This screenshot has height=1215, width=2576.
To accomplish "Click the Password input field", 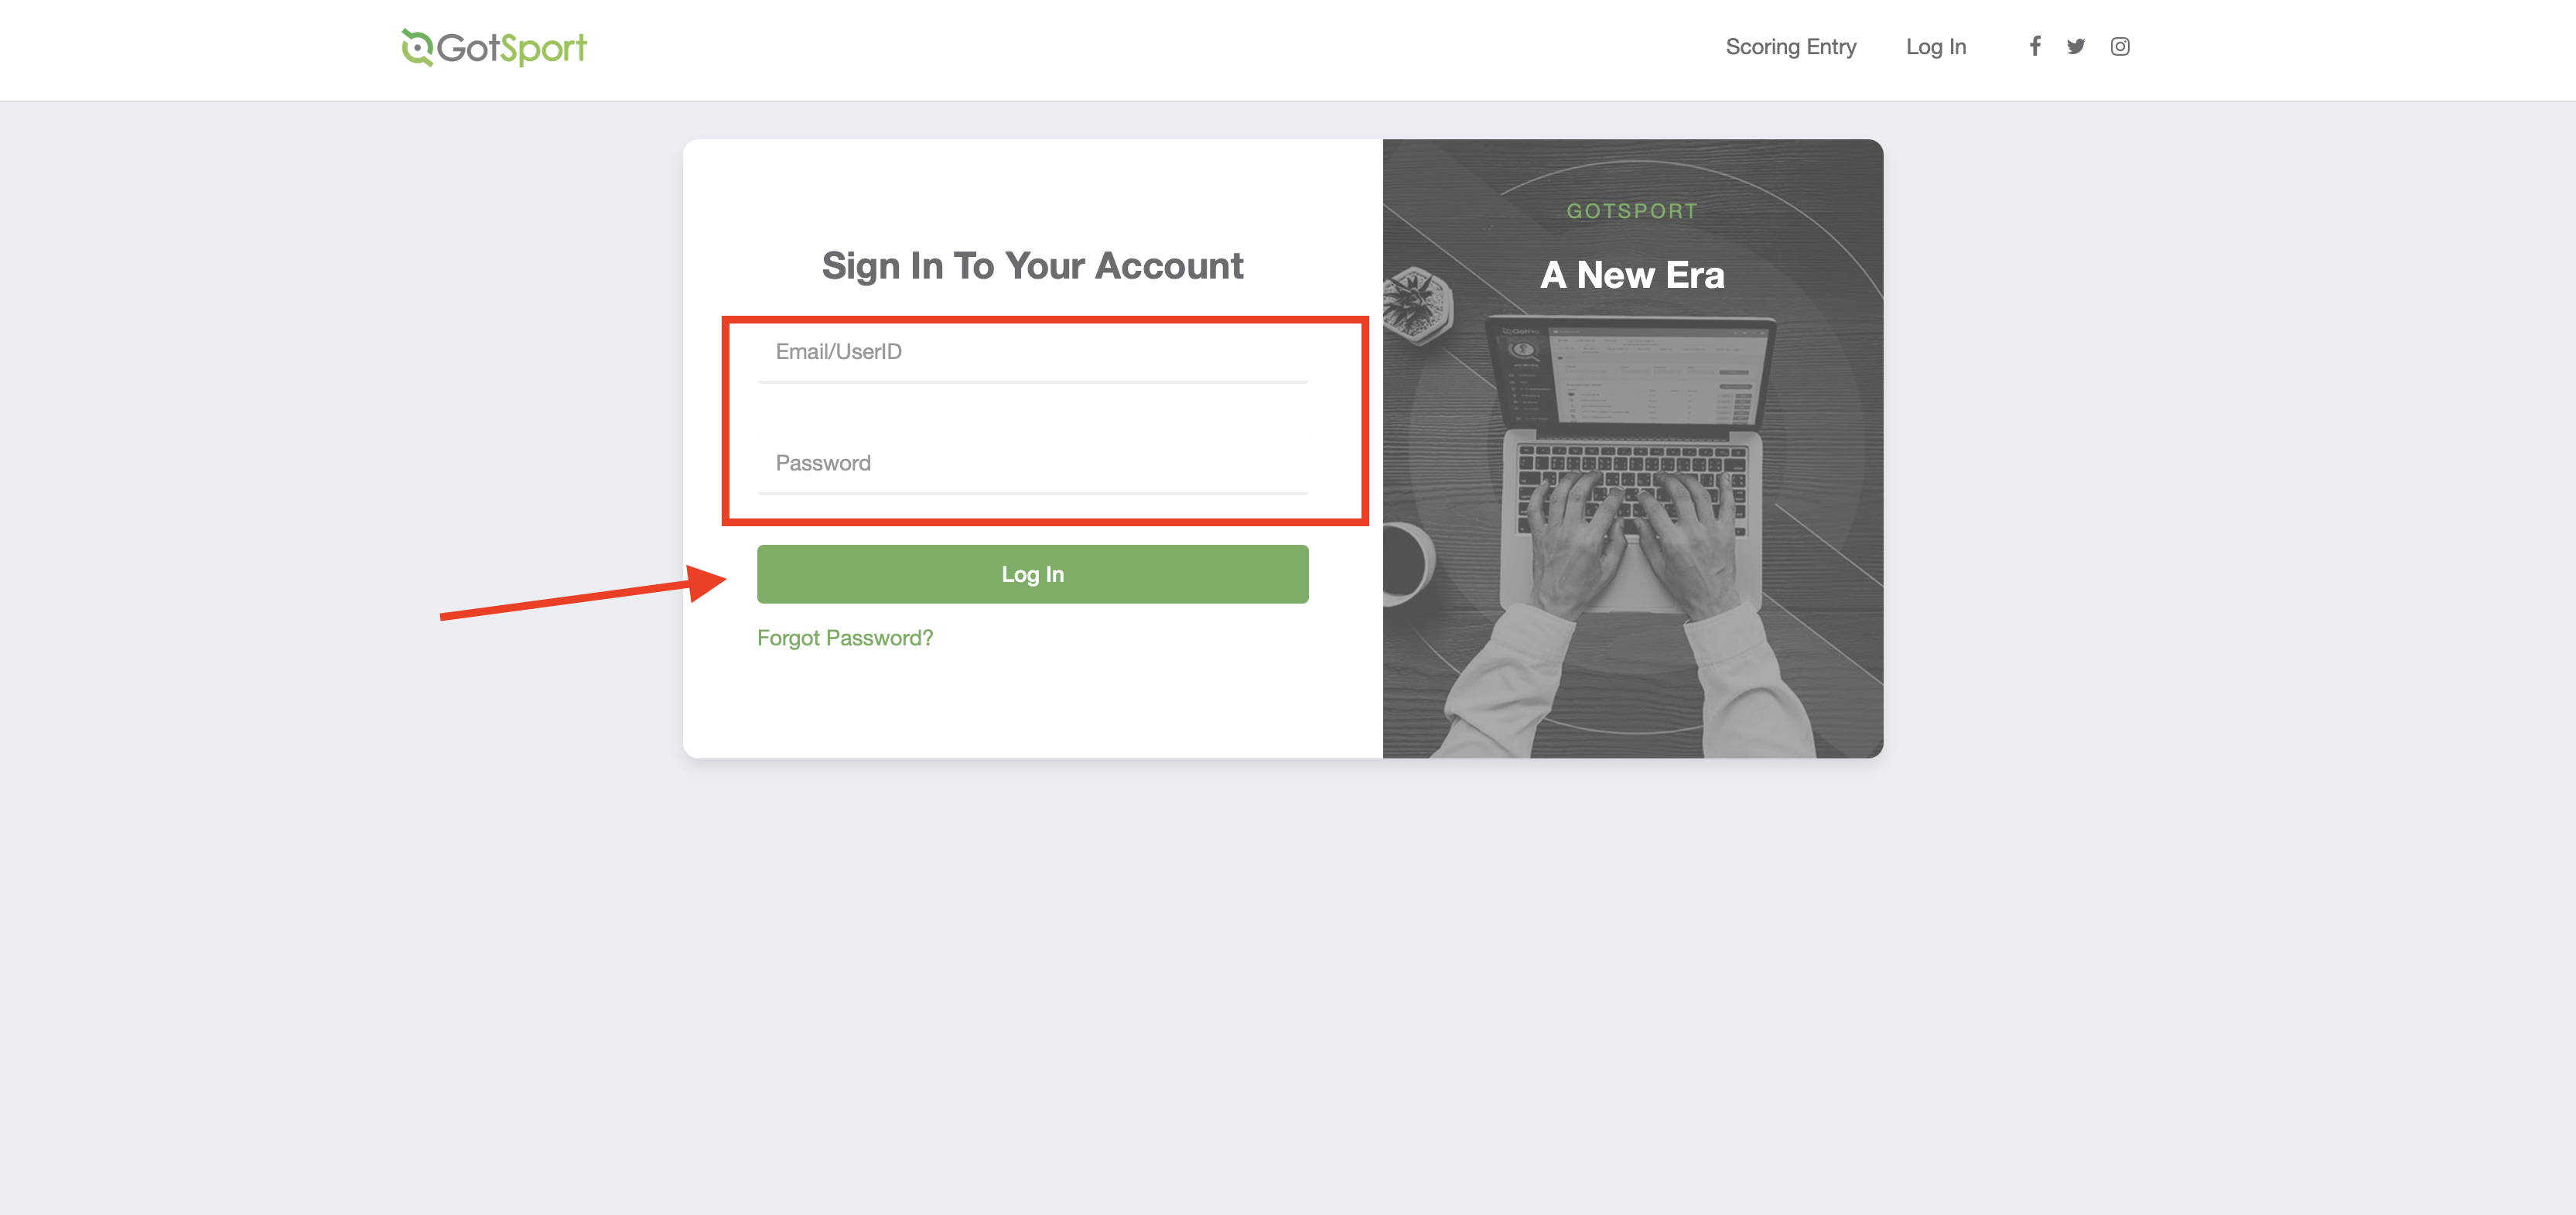I will click(x=1032, y=464).
